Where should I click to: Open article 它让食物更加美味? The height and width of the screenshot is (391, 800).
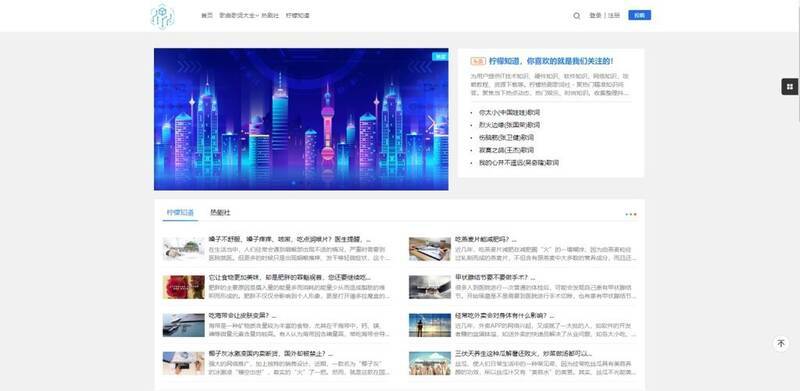[x=289, y=278]
